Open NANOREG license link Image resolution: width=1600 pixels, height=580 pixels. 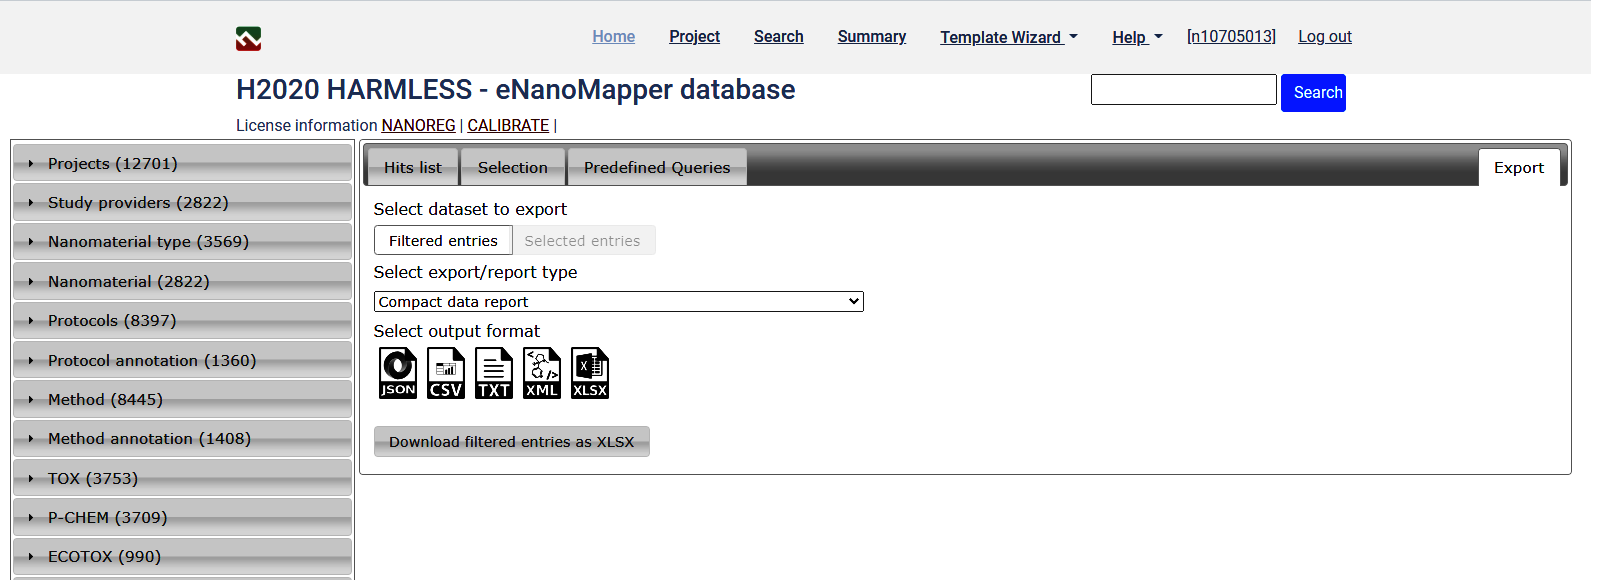tap(418, 125)
